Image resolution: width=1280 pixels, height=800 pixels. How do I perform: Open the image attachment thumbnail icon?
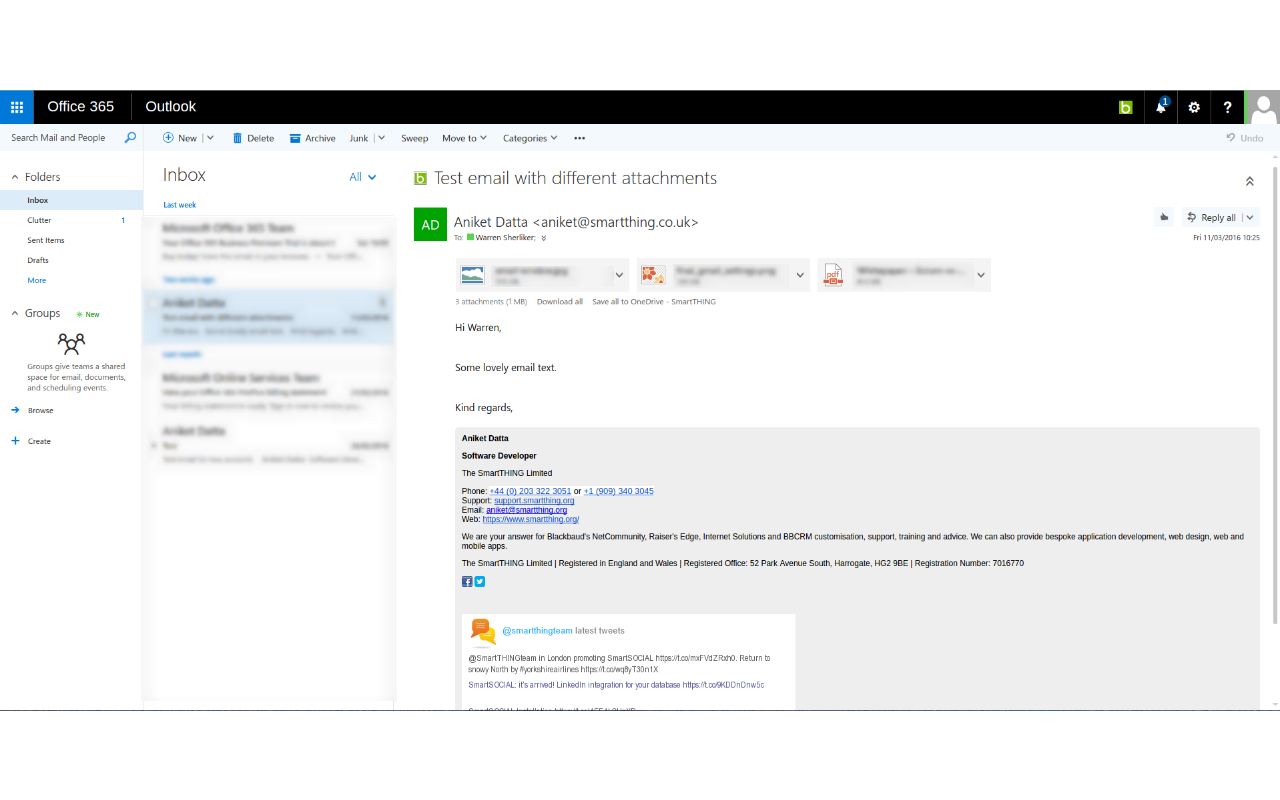point(473,275)
